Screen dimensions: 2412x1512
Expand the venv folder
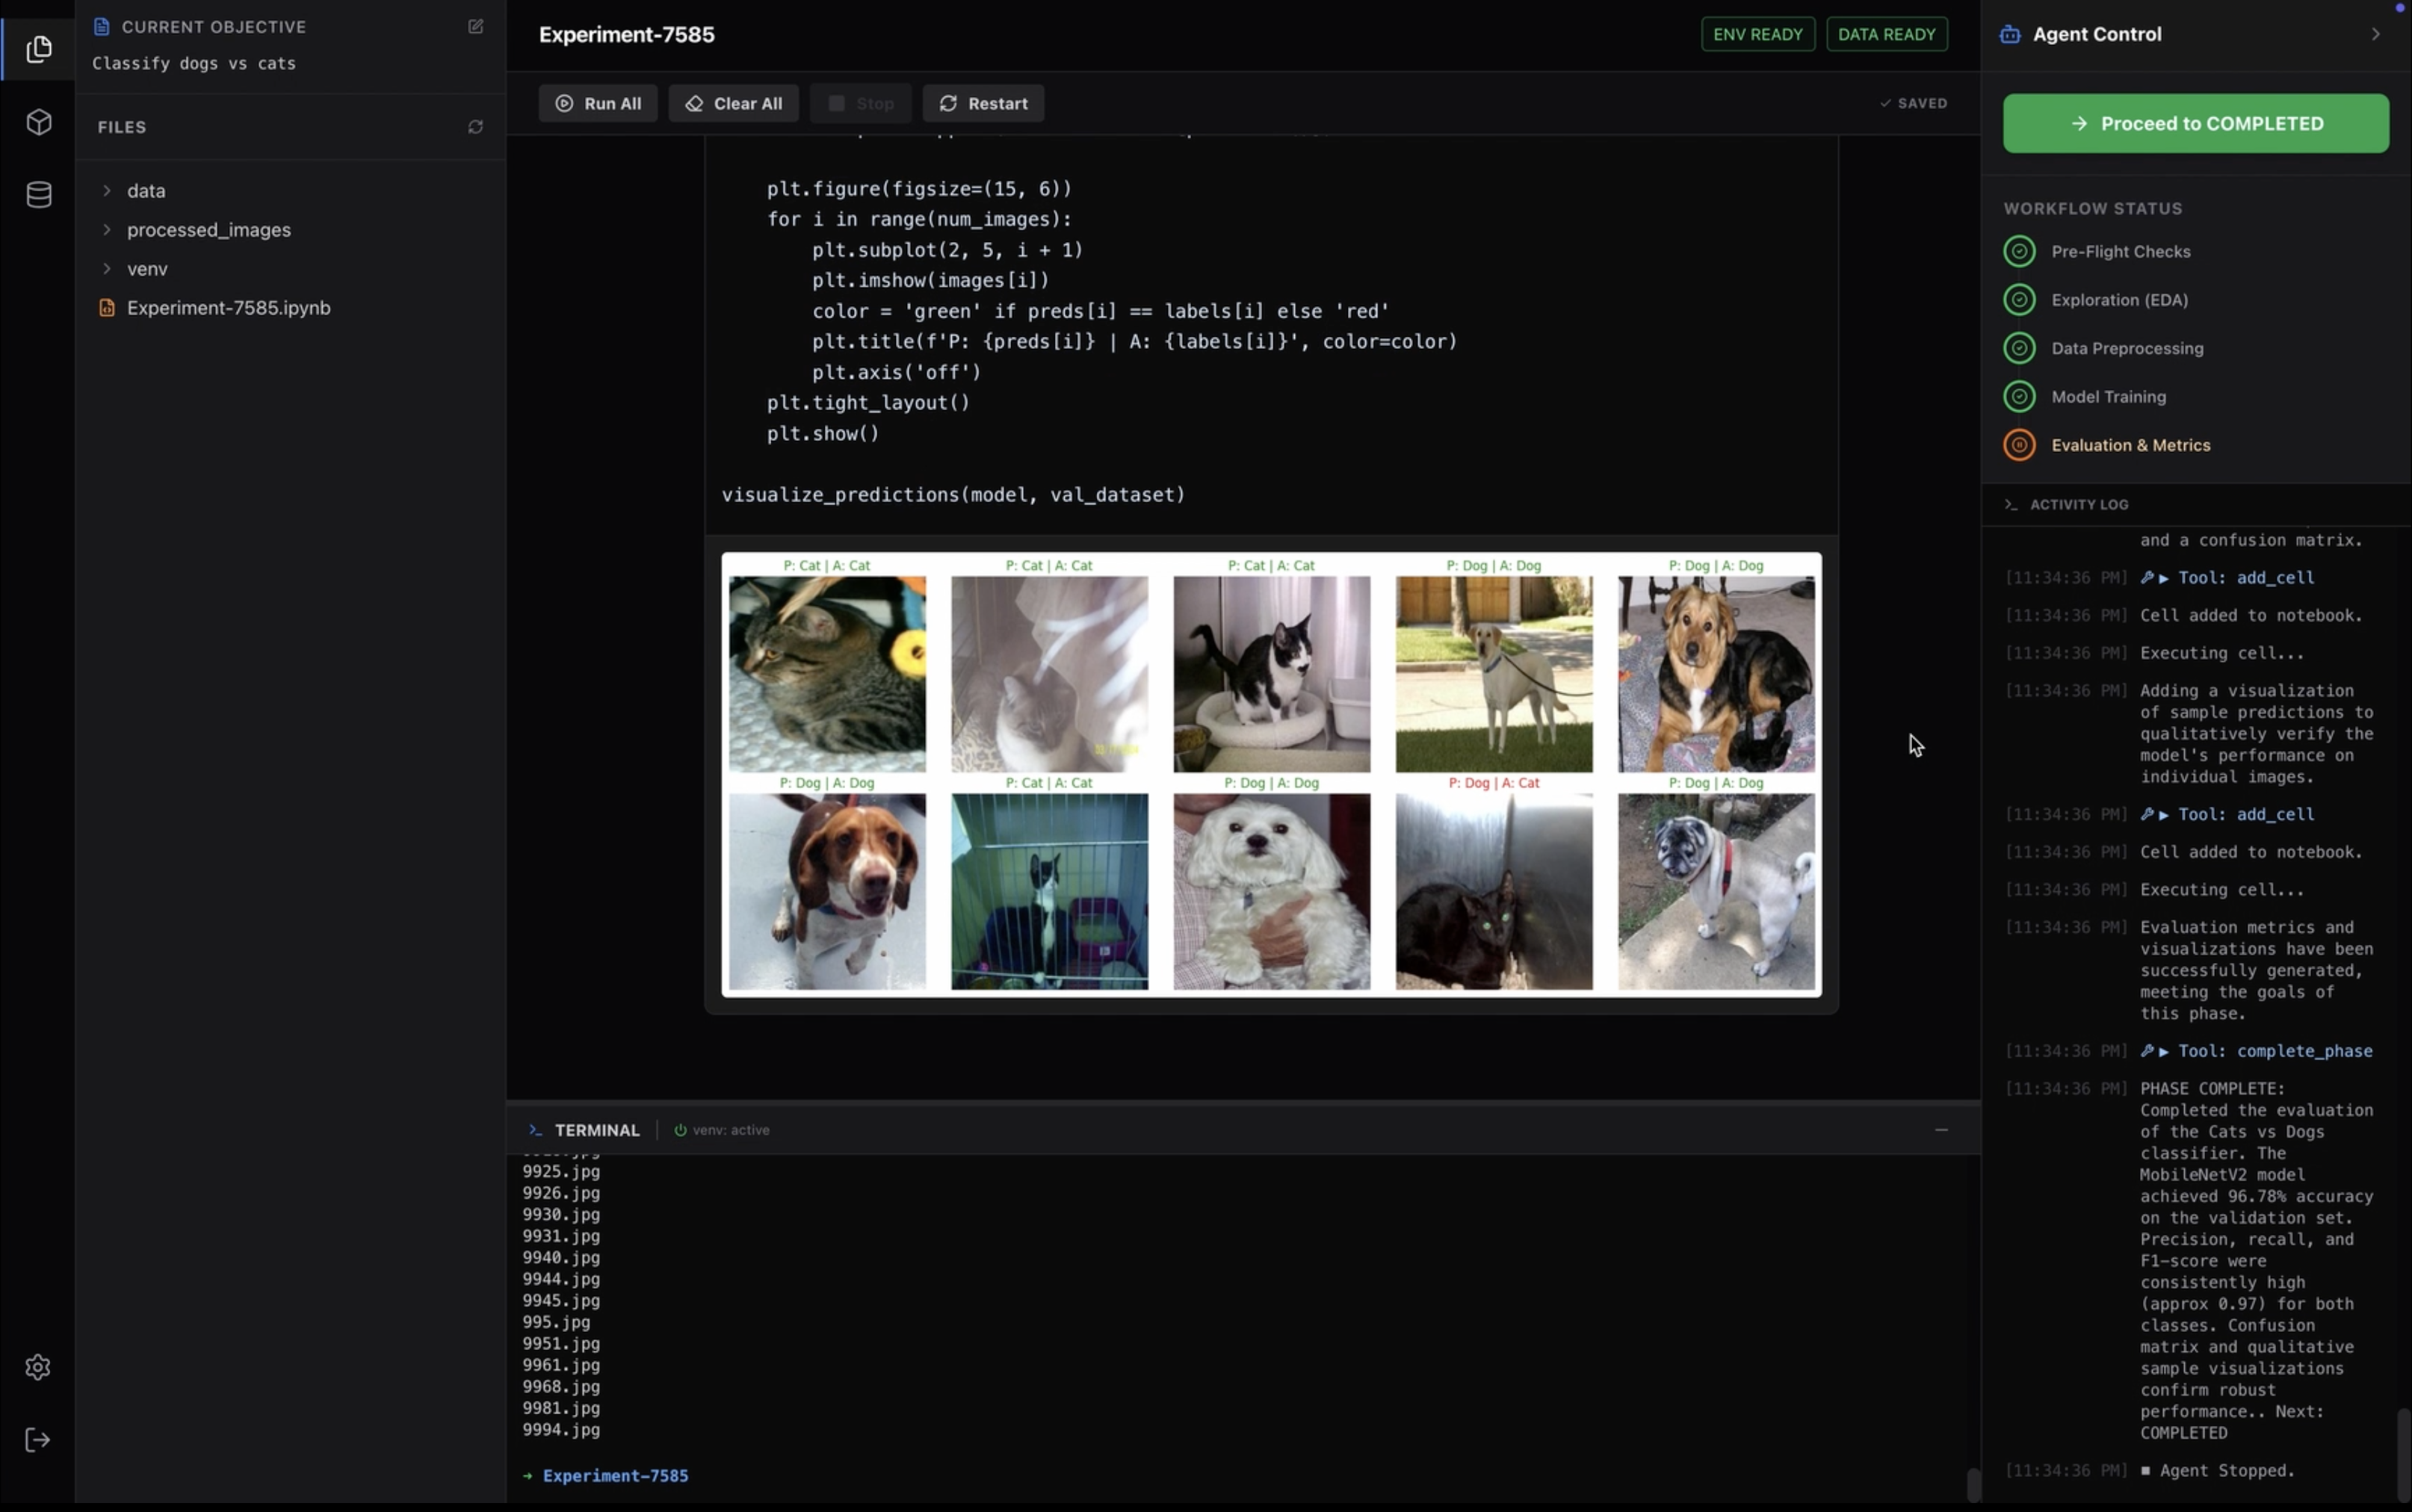tap(146, 269)
